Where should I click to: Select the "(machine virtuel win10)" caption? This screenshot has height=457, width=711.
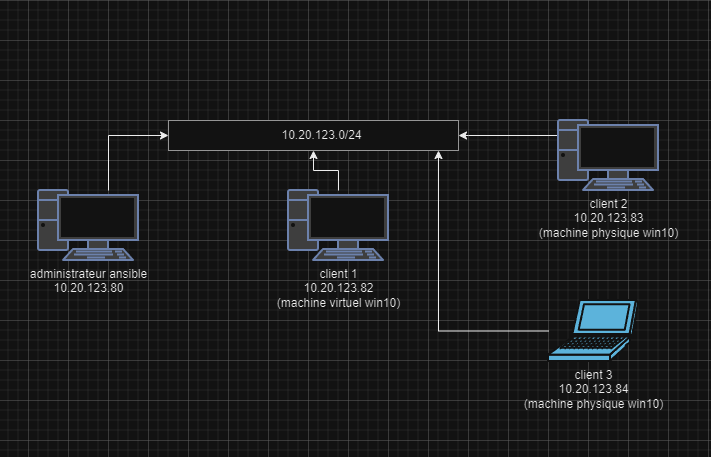(x=338, y=303)
